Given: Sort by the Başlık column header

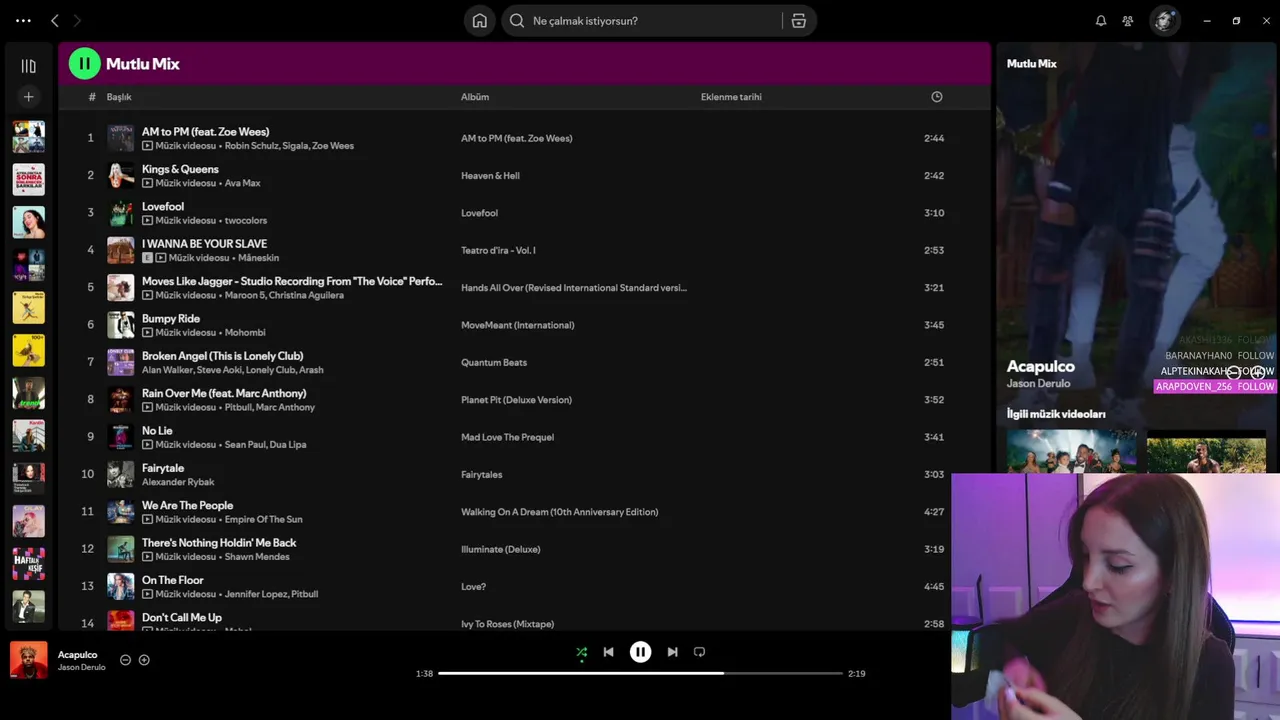Looking at the screenshot, I should [x=119, y=97].
